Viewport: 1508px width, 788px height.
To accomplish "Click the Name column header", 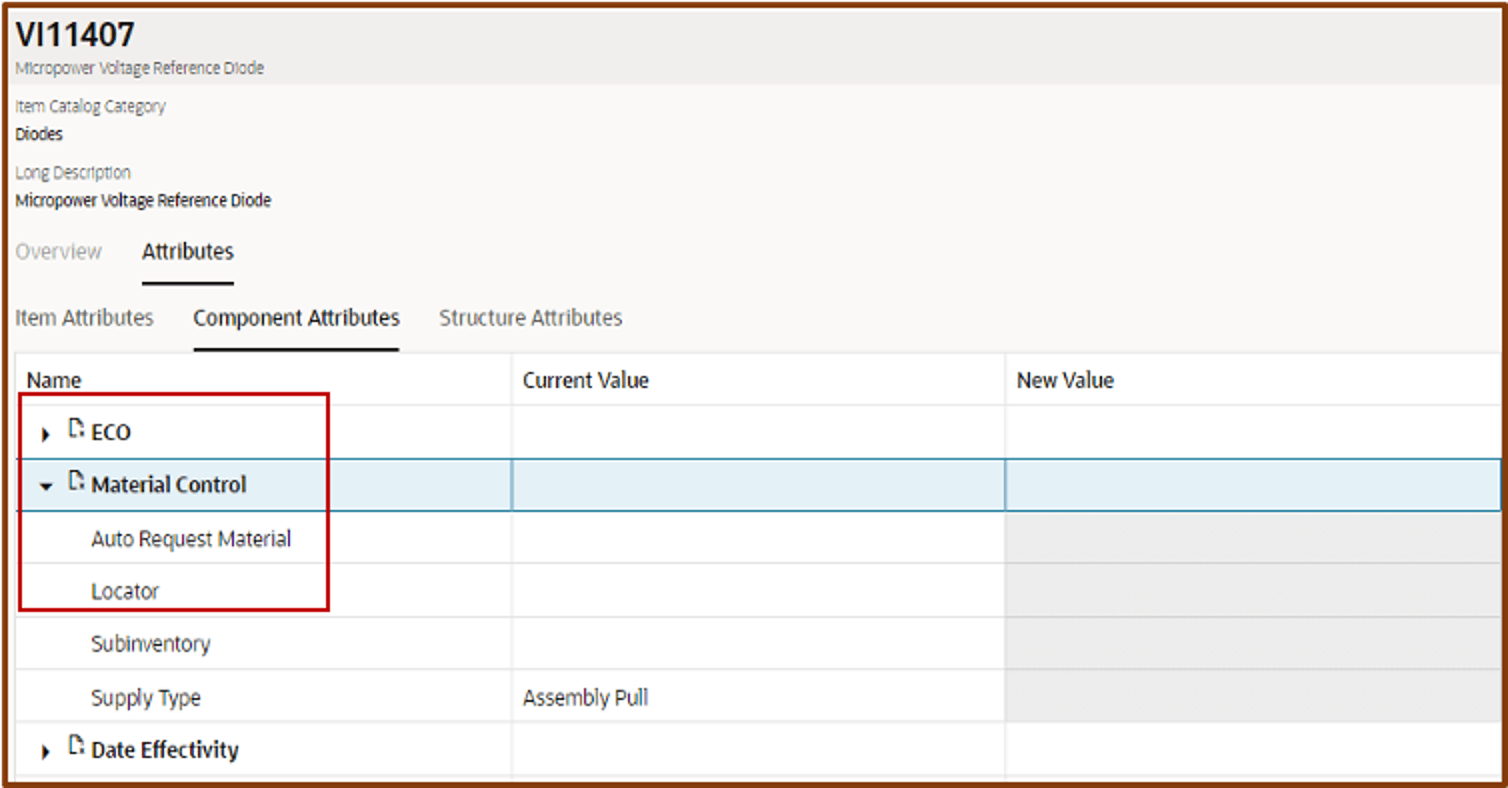I will tap(54, 380).
